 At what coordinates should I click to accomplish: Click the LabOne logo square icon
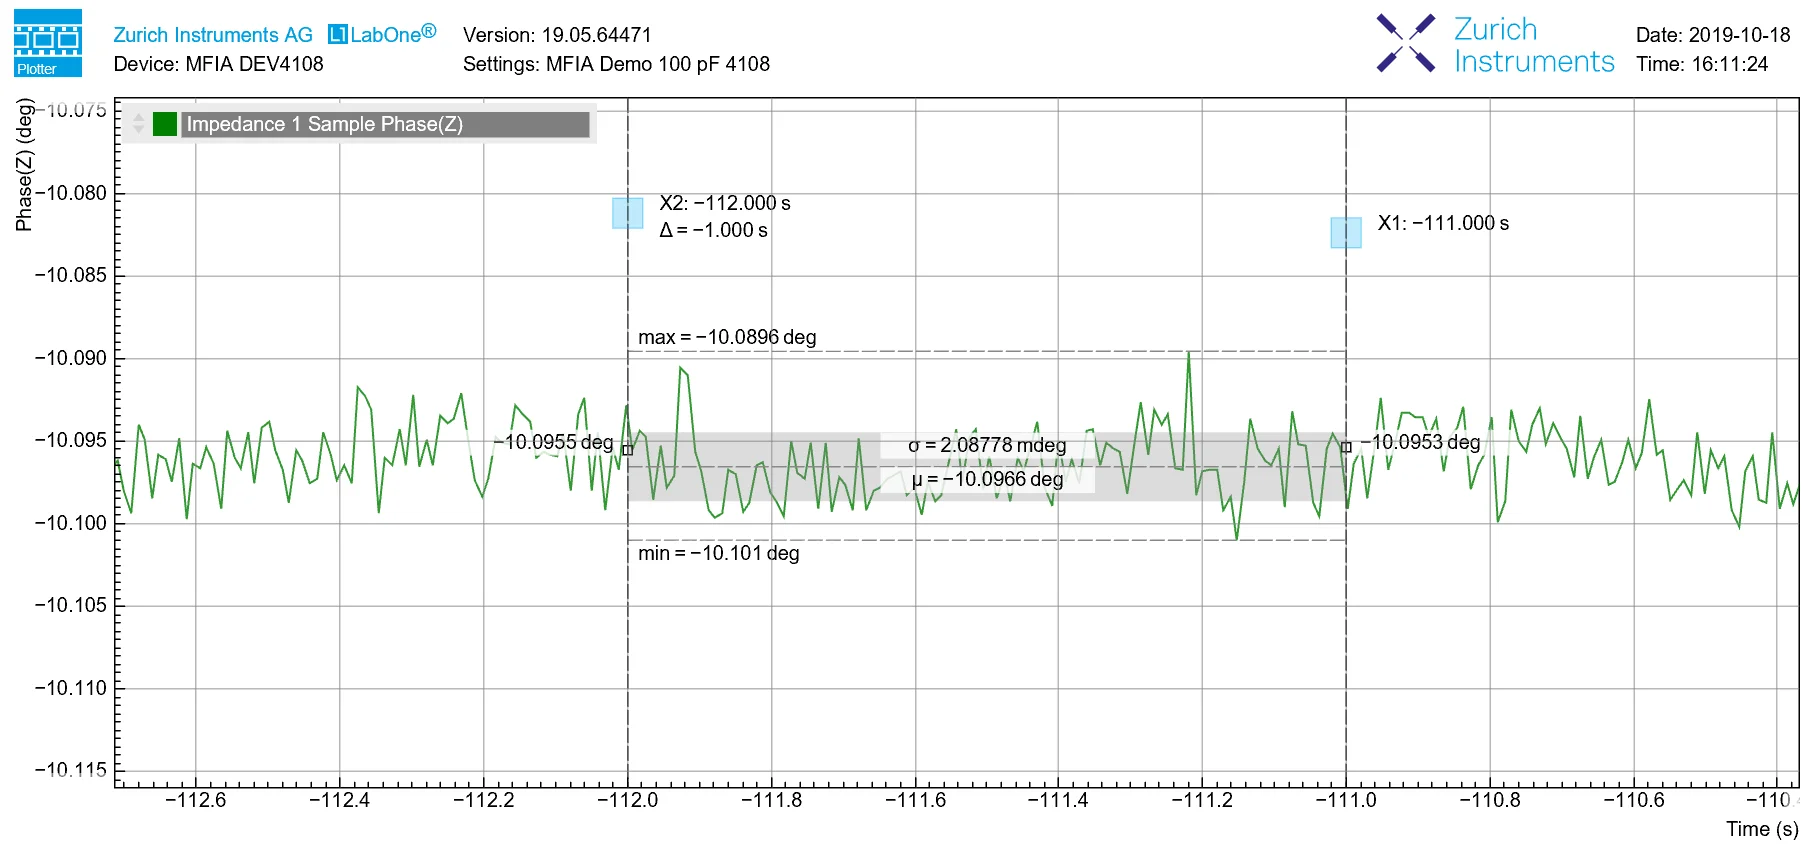337,35
